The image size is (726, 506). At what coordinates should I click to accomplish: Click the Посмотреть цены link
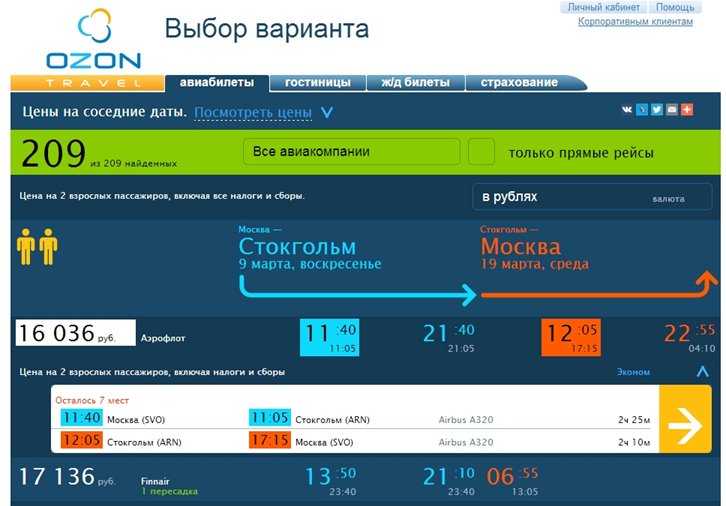pyautogui.click(x=253, y=112)
